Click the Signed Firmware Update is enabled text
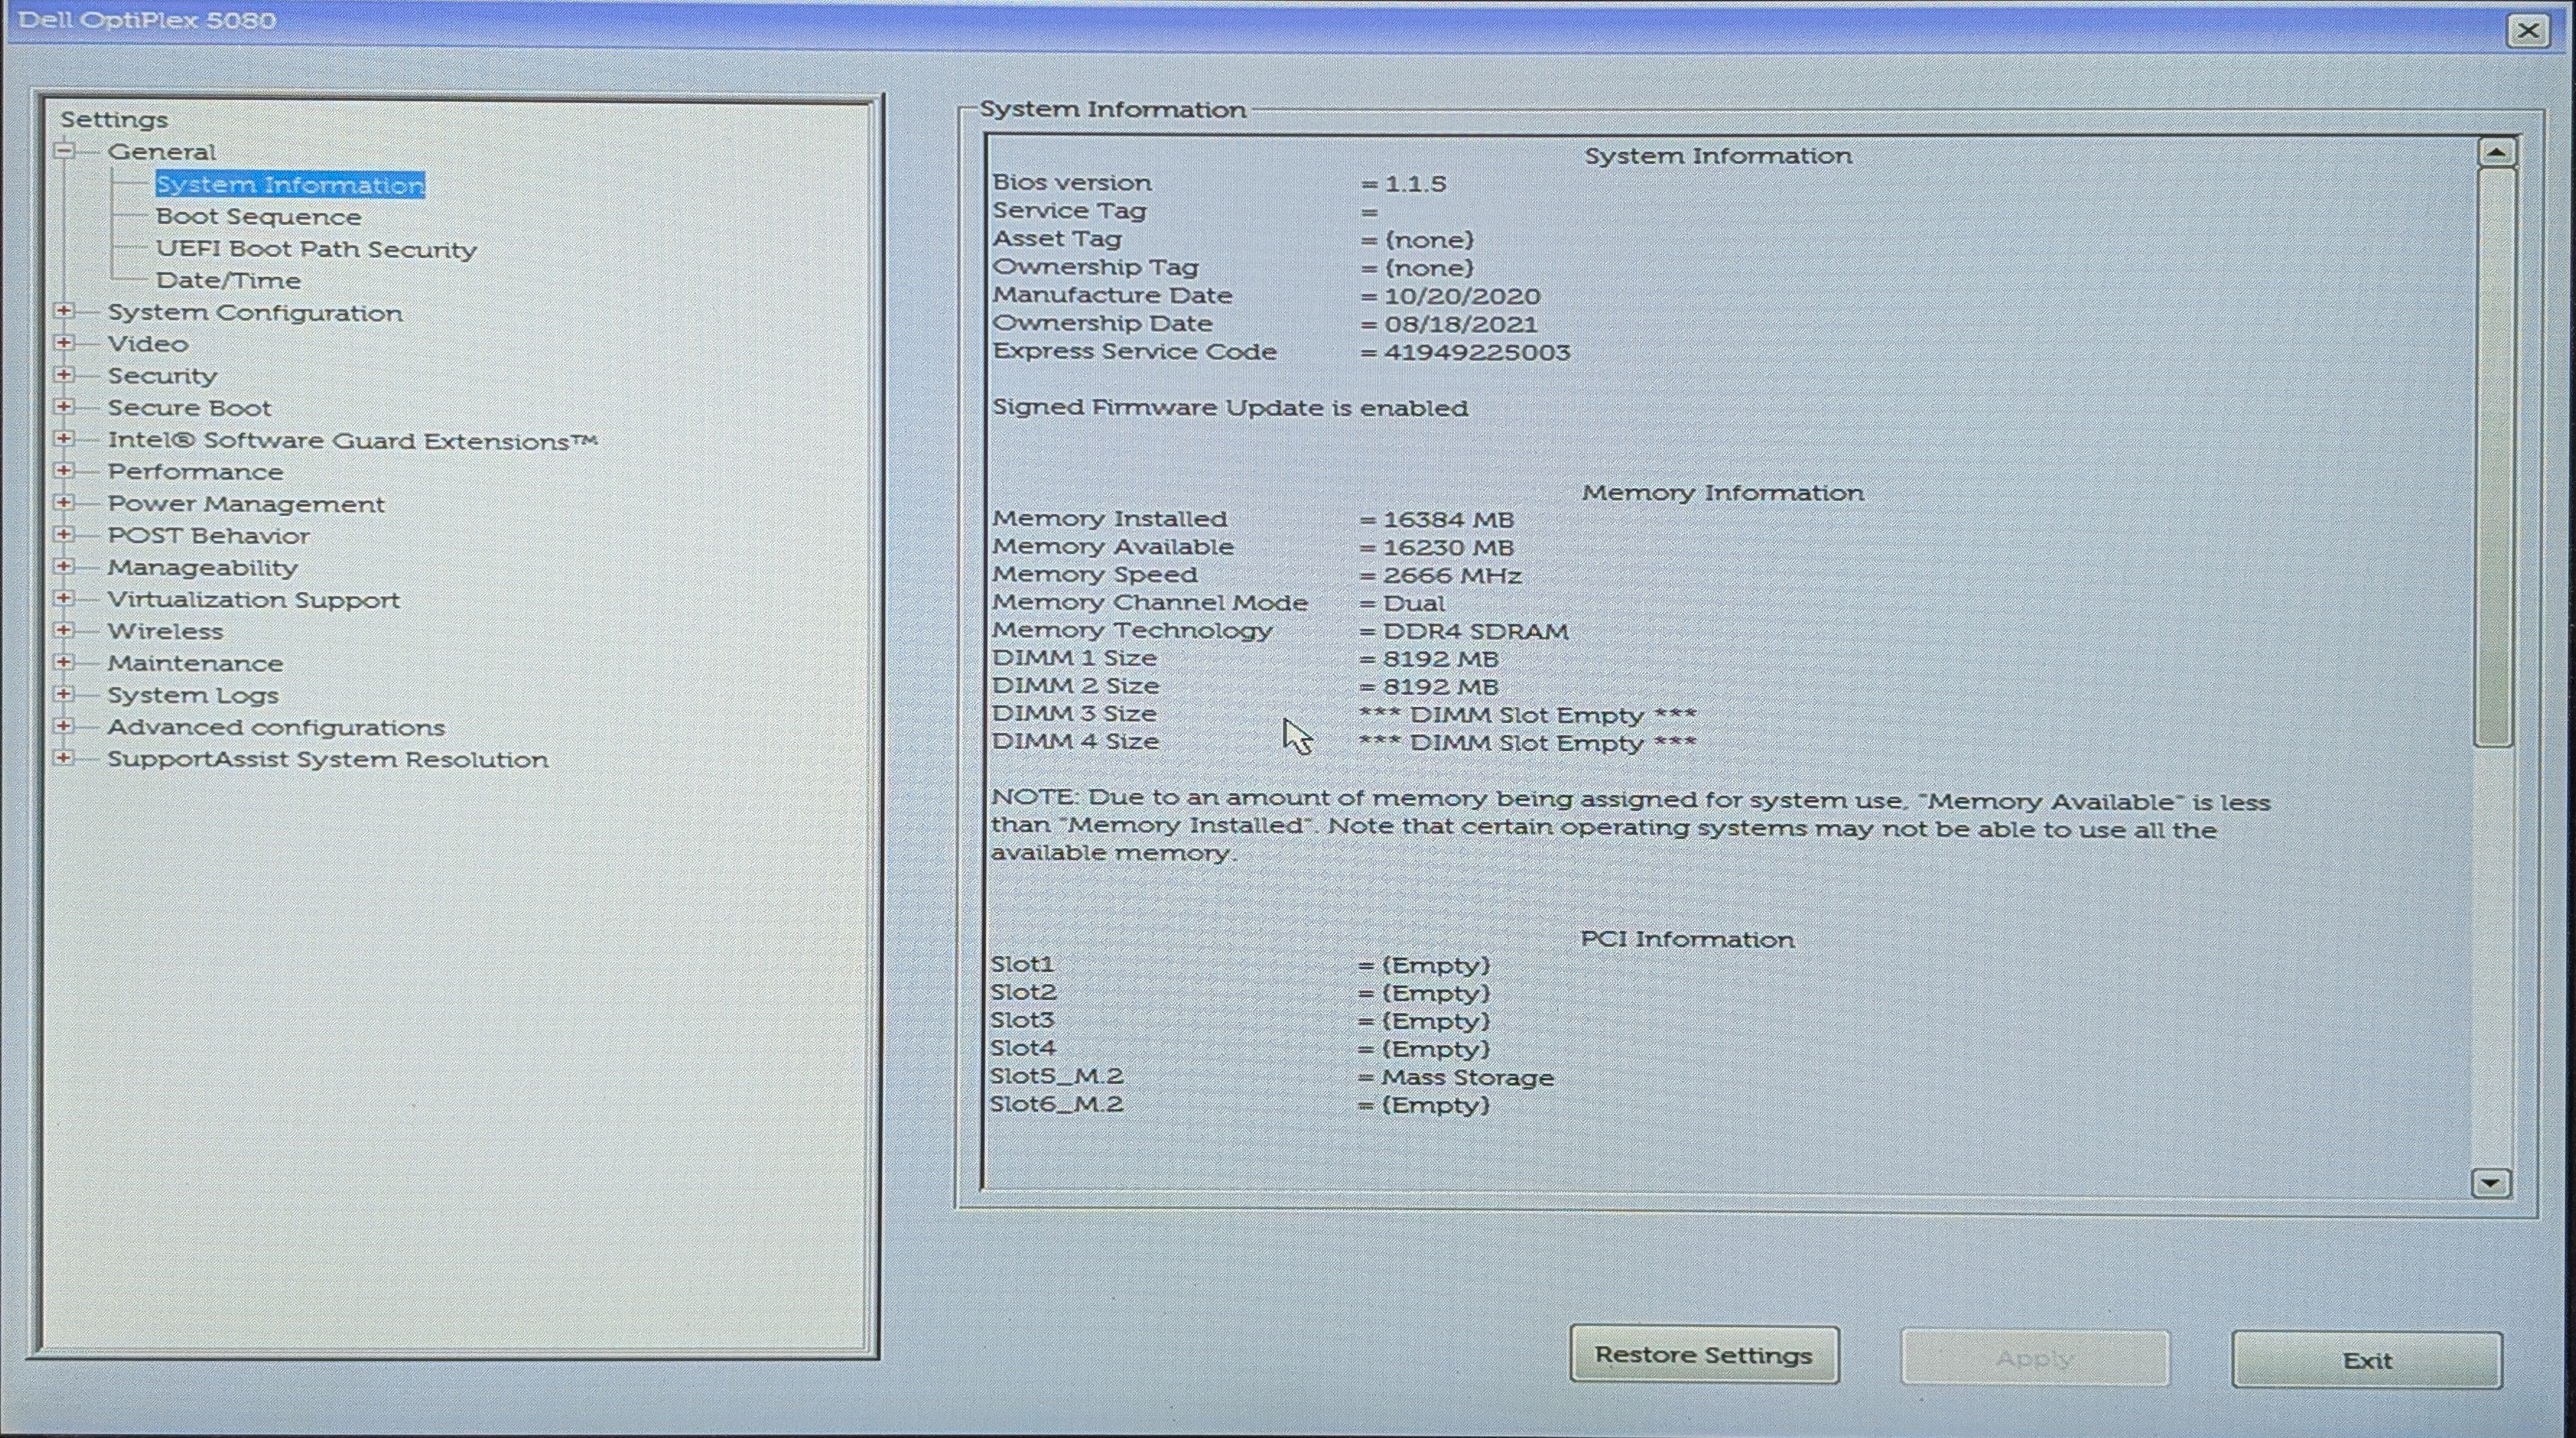 tap(1230, 408)
